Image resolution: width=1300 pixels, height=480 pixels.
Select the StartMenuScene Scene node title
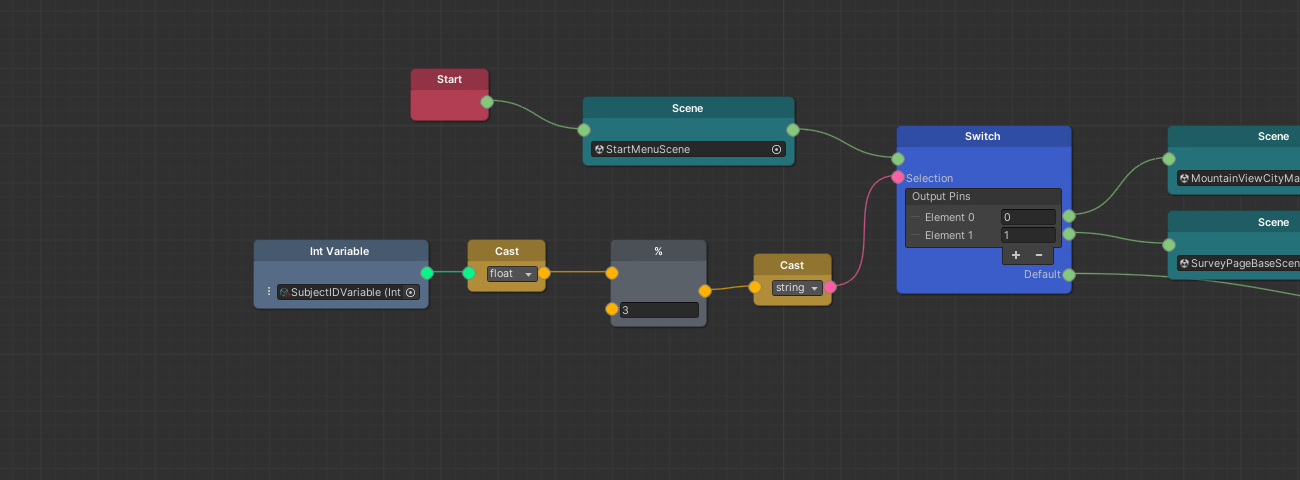point(688,108)
